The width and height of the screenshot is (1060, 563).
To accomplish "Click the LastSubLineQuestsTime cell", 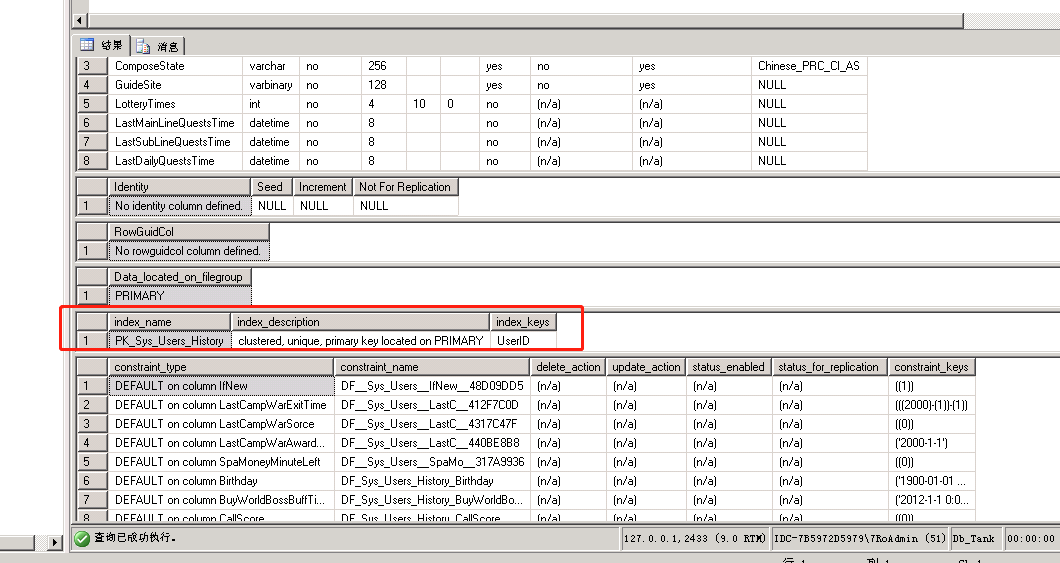I will point(175,142).
